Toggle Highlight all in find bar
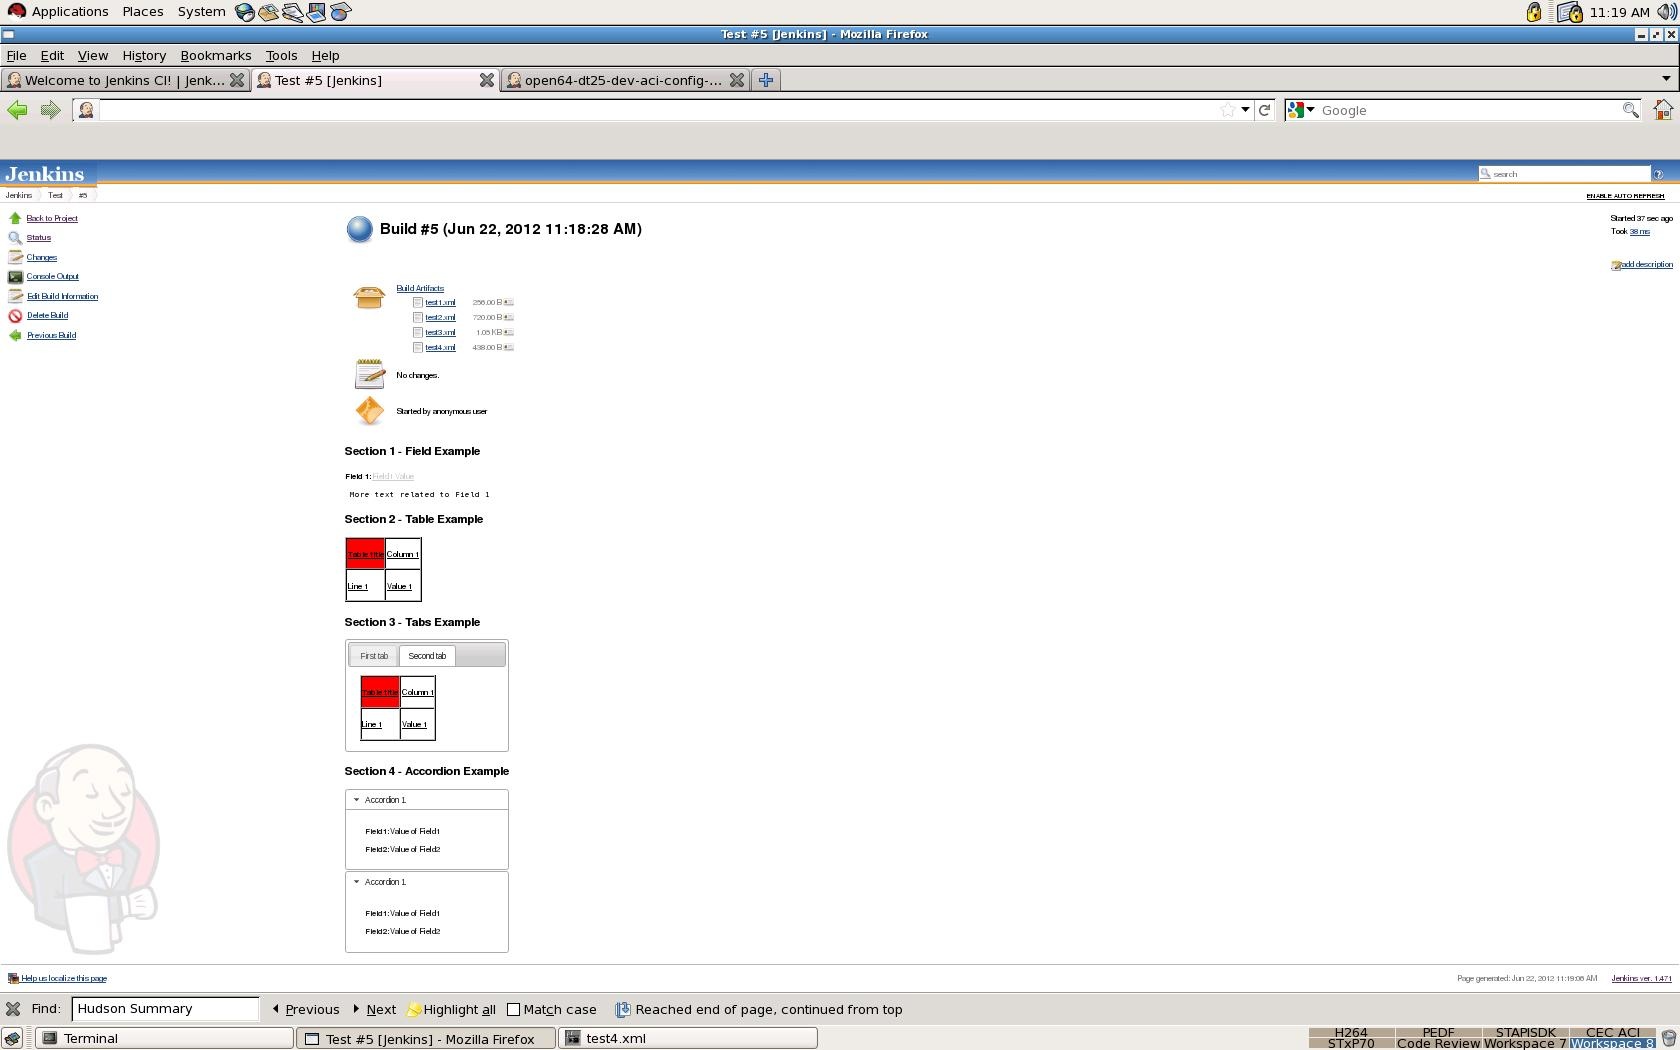This screenshot has height=1050, width=1680. [451, 1010]
